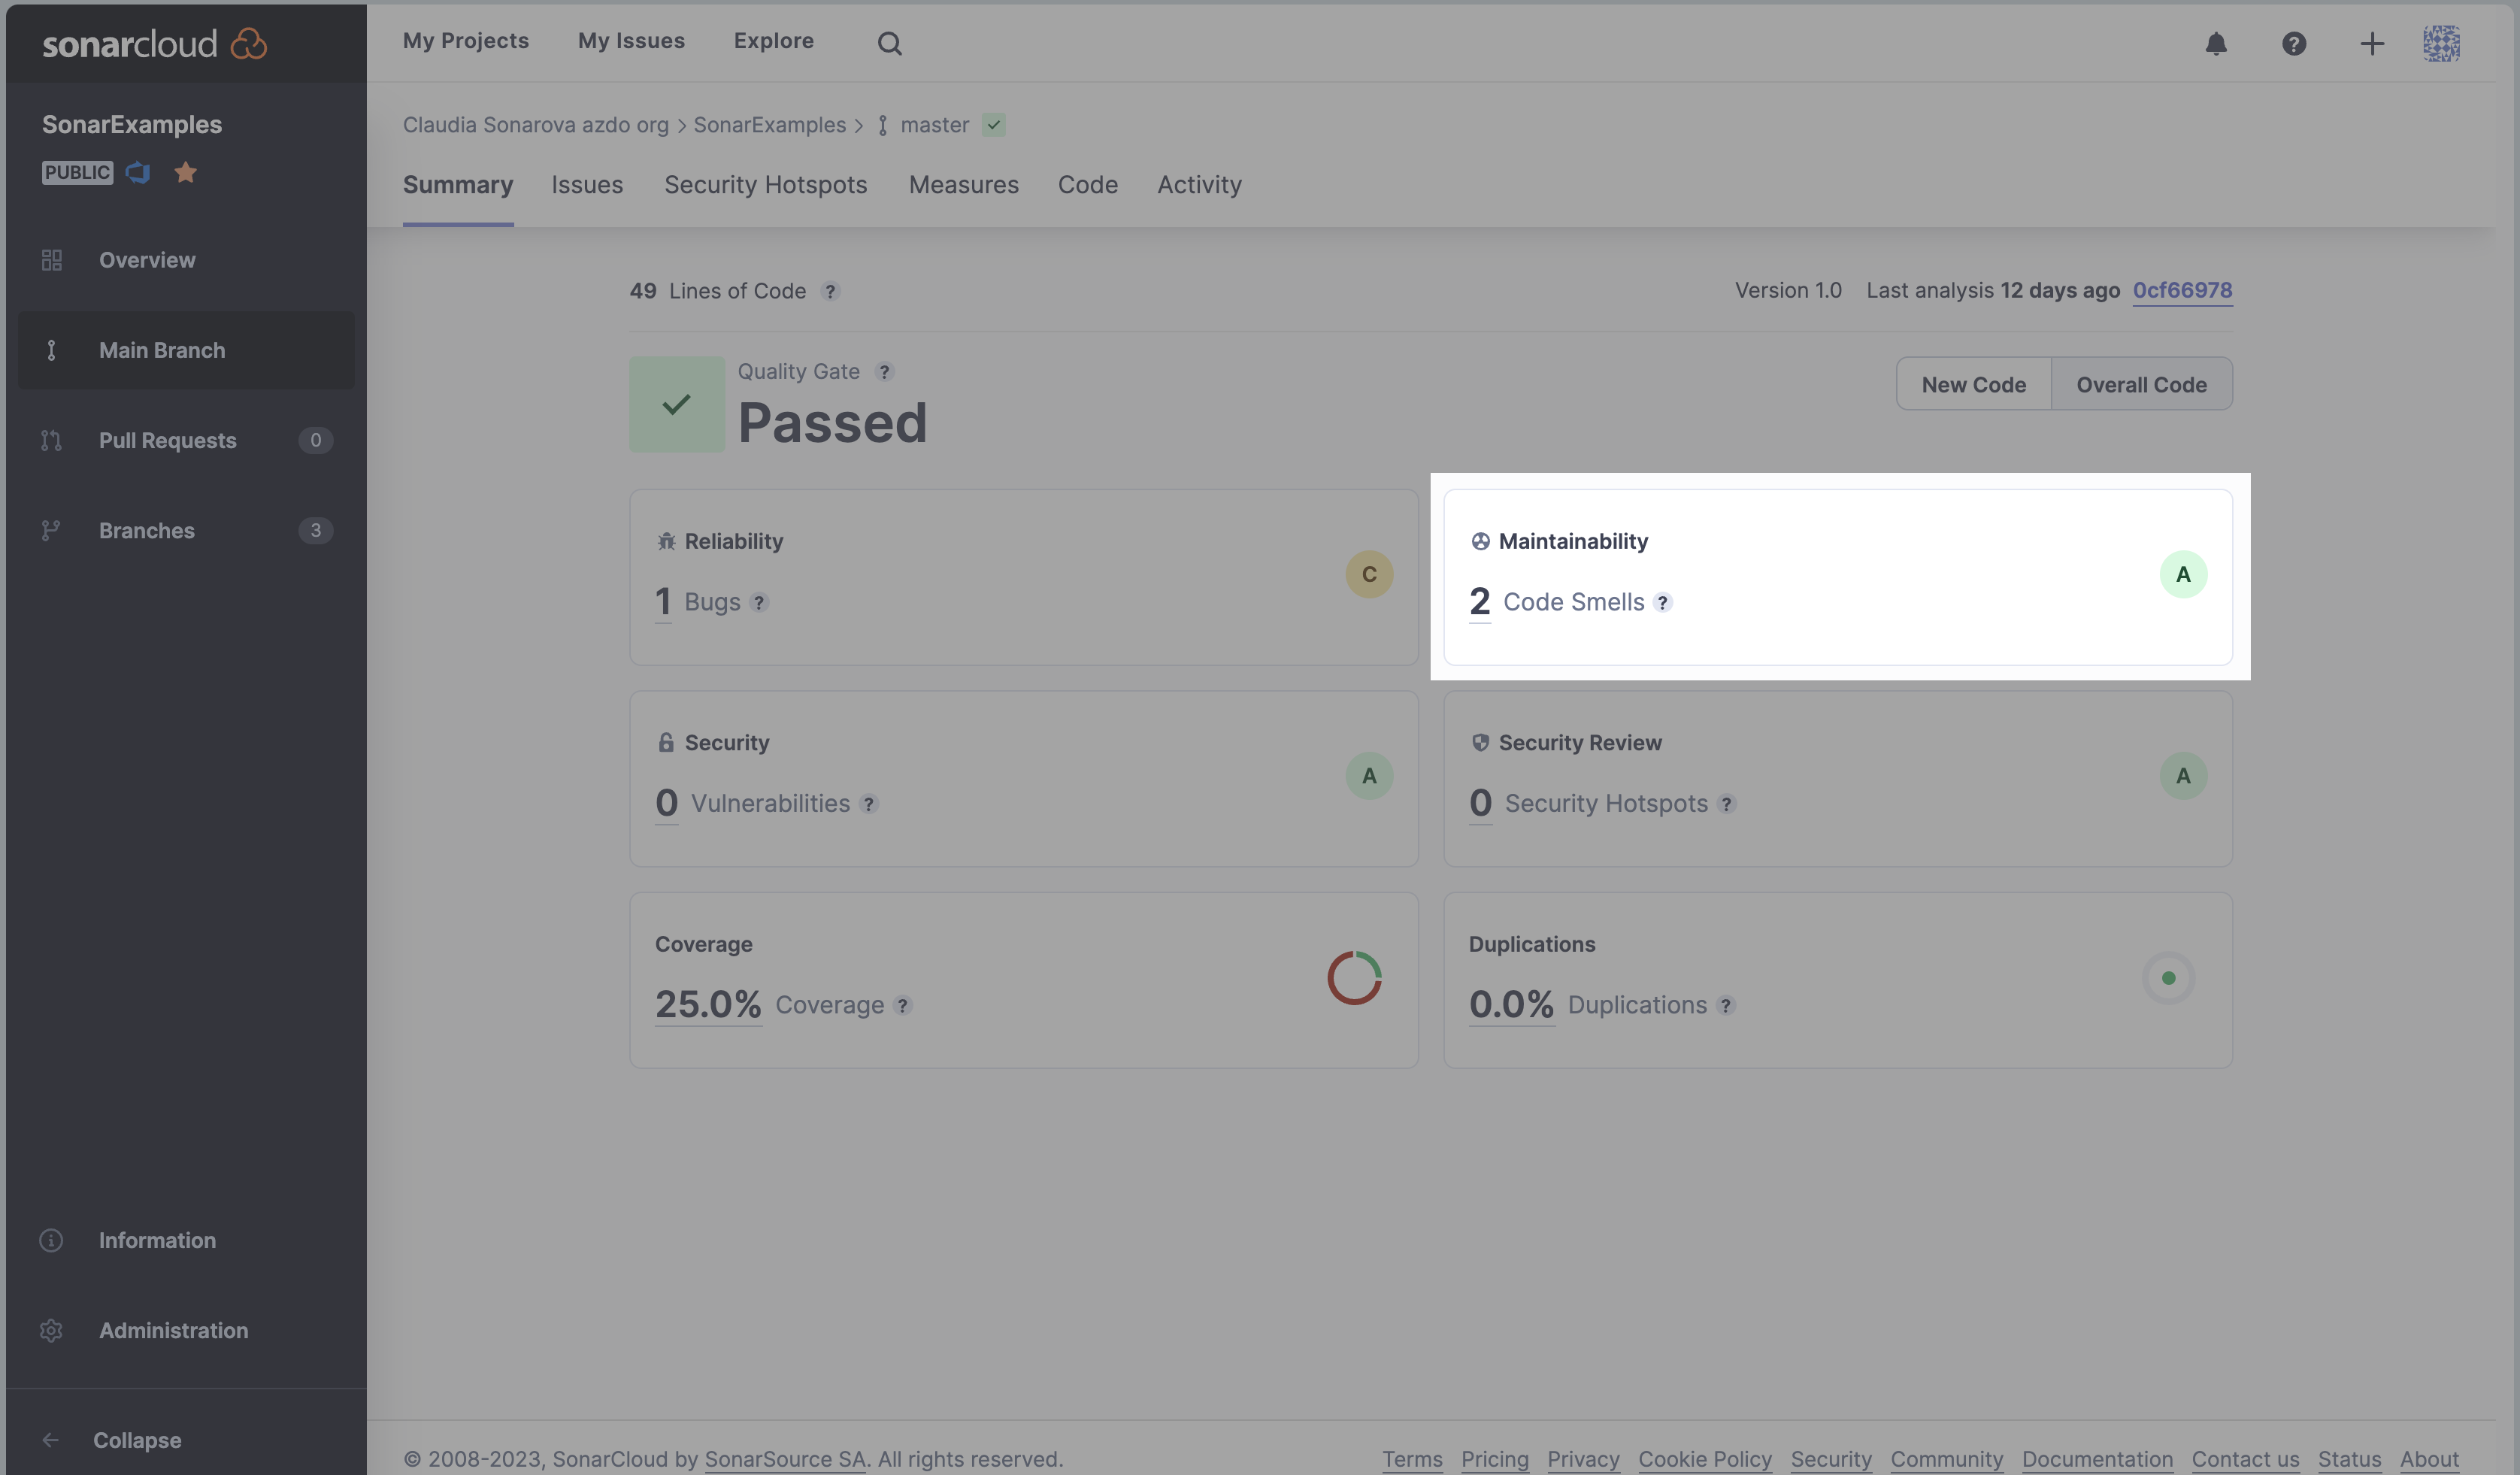Click the Security Hotspots help icon

1726,804
